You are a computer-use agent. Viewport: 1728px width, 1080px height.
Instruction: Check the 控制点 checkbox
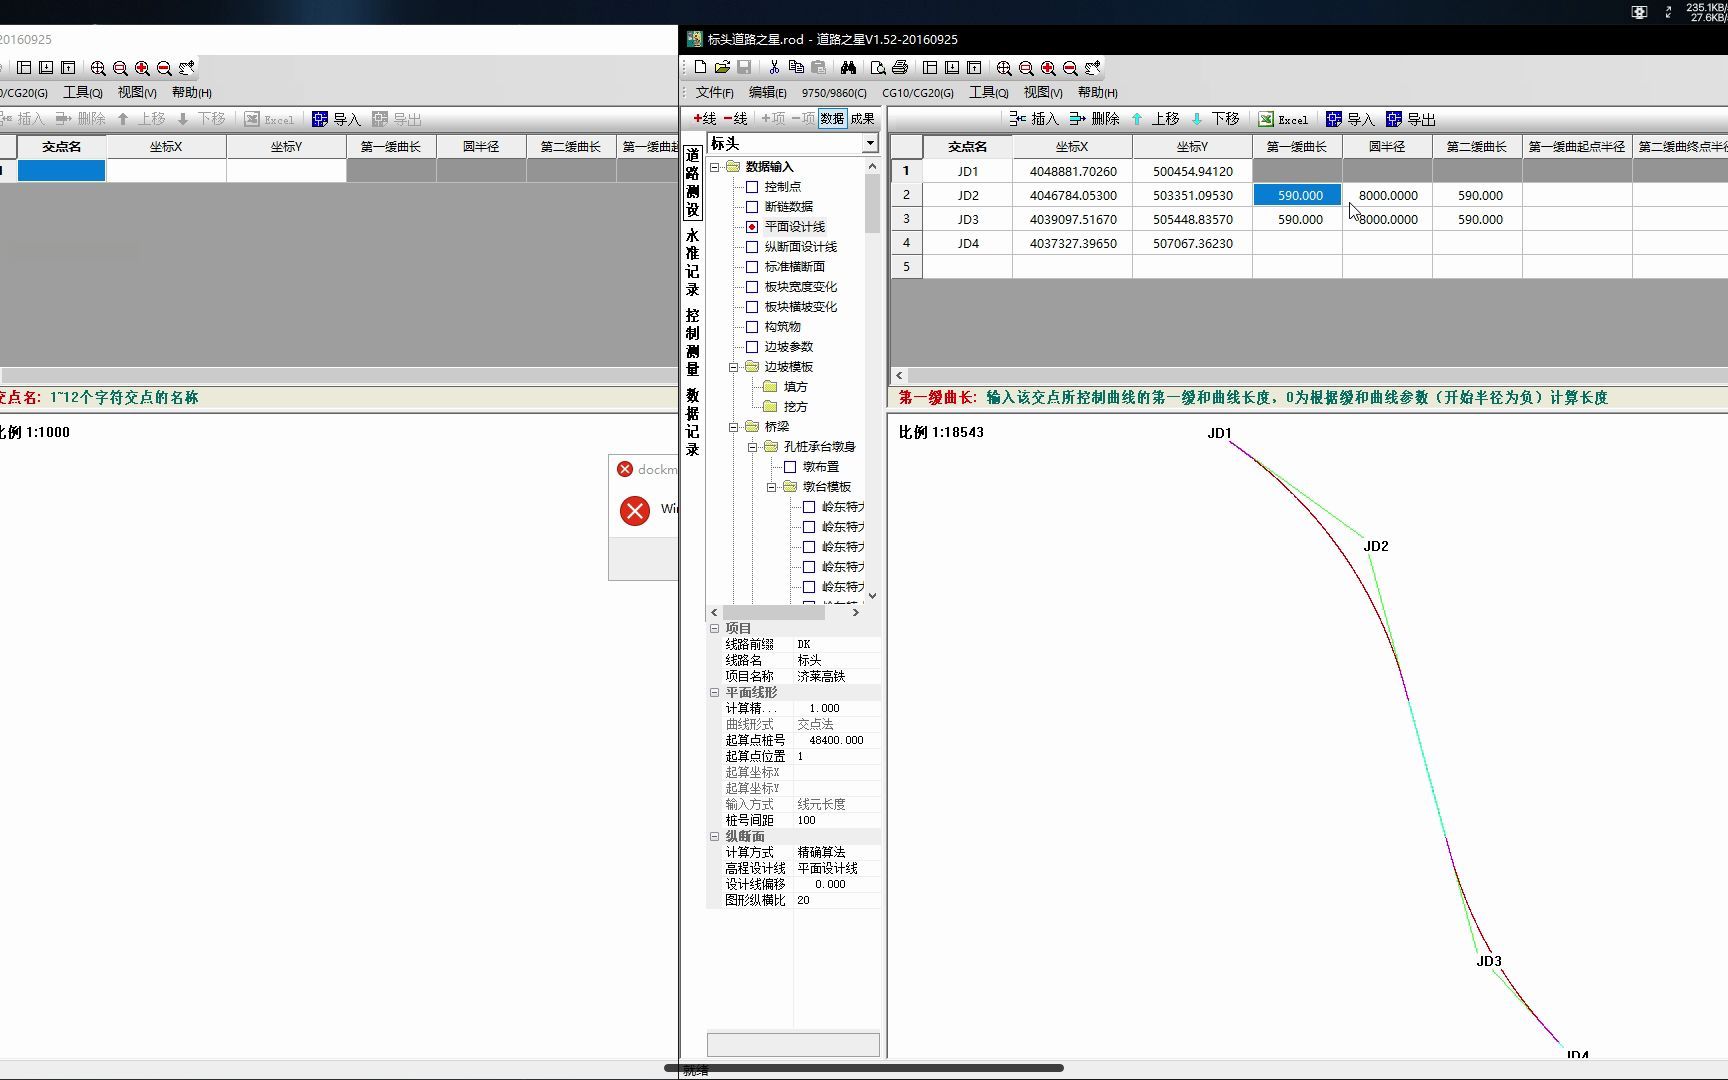[x=752, y=187]
